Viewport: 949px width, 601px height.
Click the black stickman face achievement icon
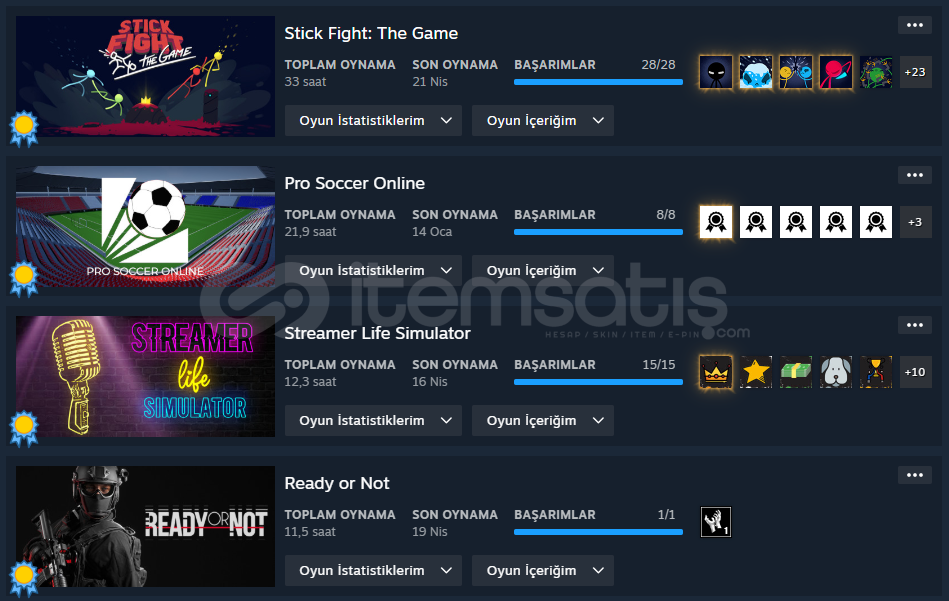point(716,72)
